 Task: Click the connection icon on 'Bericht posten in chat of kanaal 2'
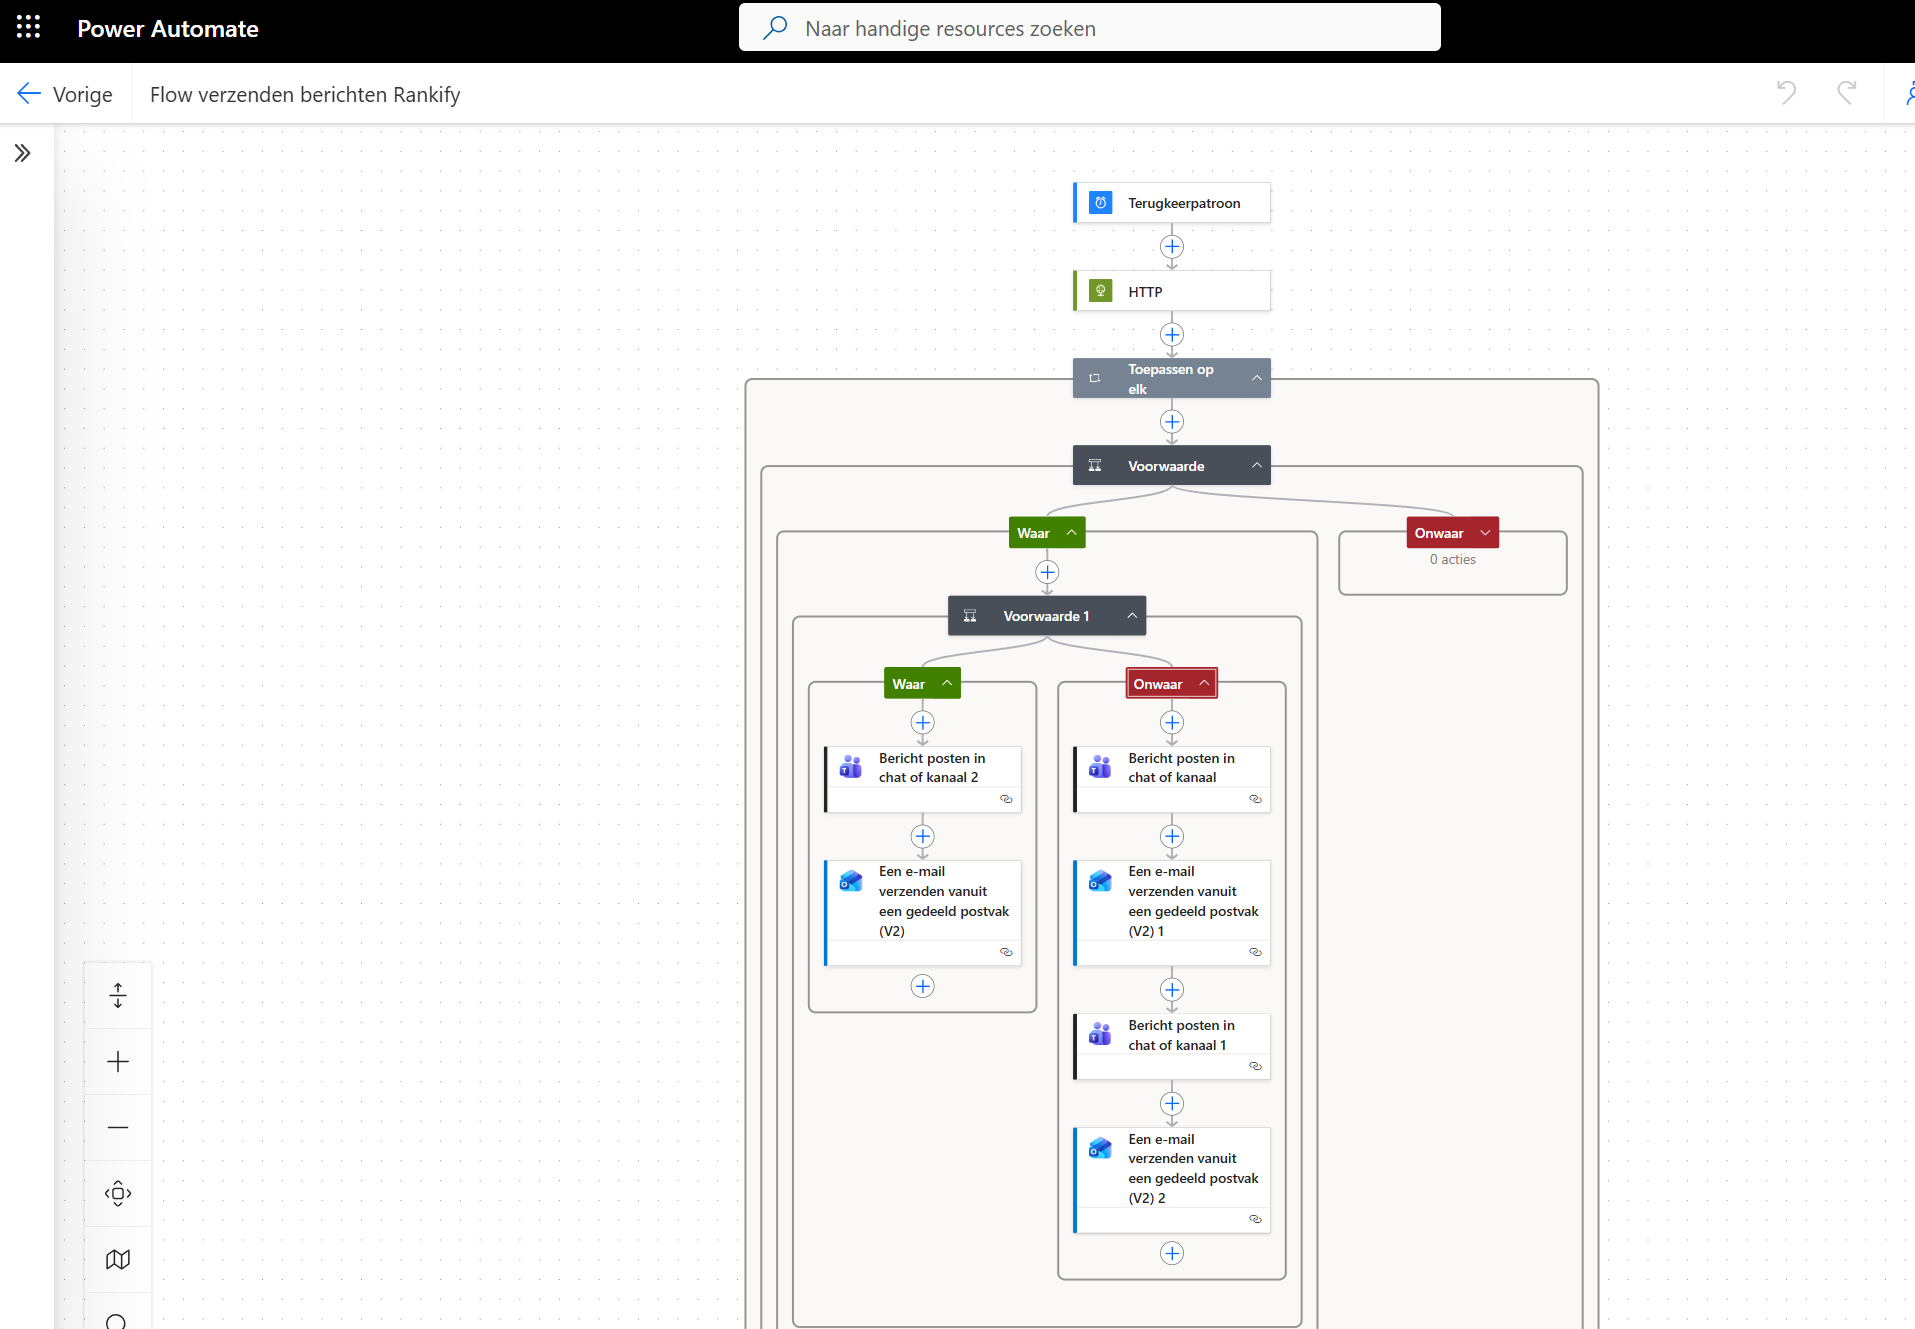pos(1007,799)
